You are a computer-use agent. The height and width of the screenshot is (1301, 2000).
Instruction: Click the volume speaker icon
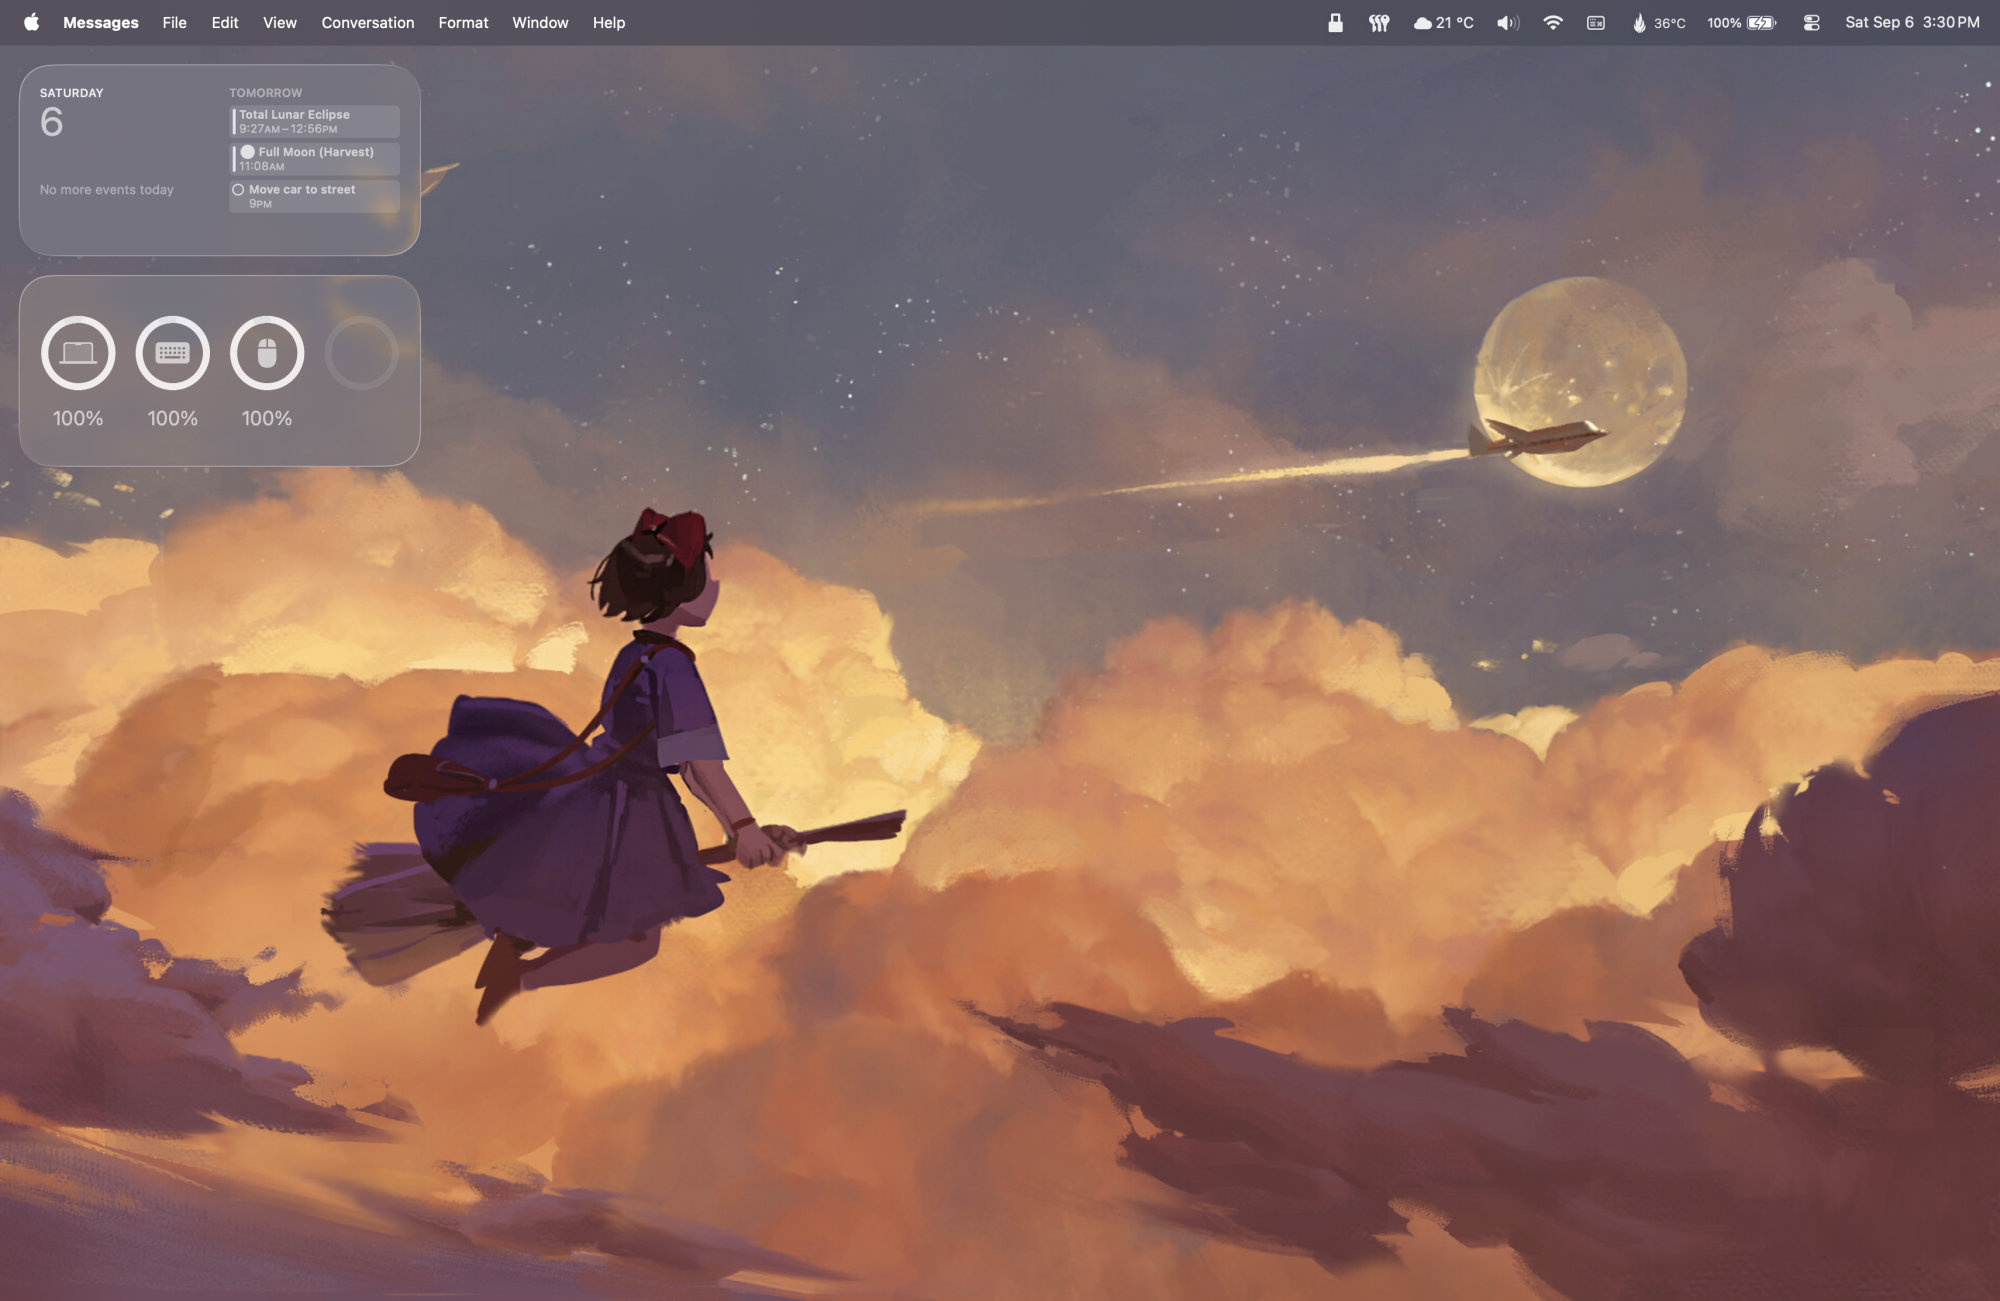pyautogui.click(x=1507, y=22)
